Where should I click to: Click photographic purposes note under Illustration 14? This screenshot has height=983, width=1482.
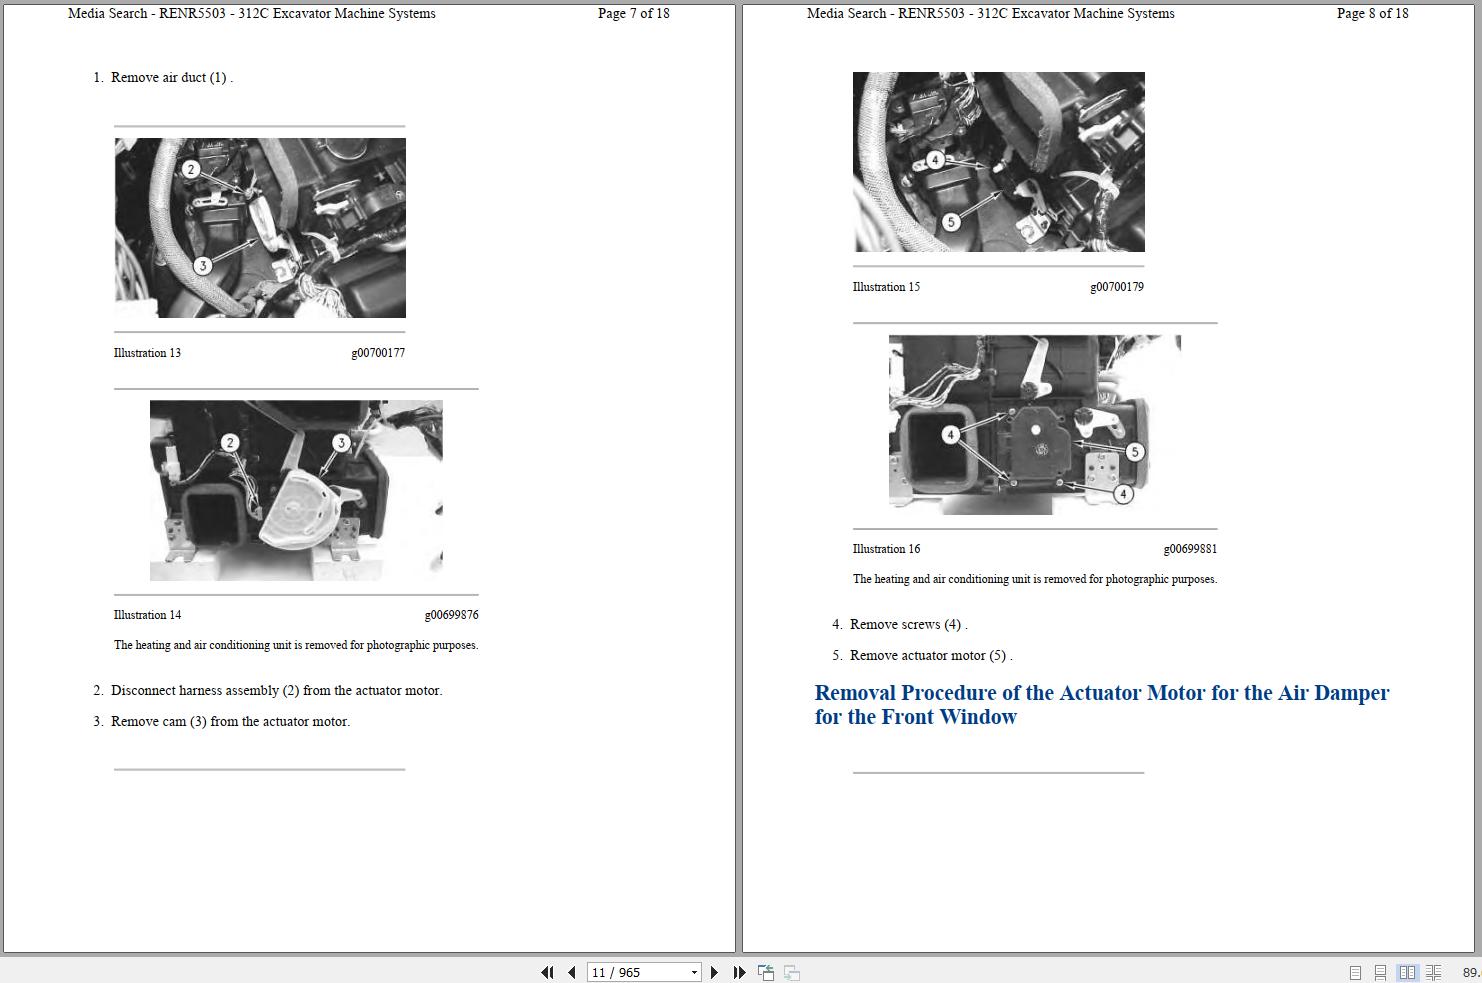coord(296,645)
